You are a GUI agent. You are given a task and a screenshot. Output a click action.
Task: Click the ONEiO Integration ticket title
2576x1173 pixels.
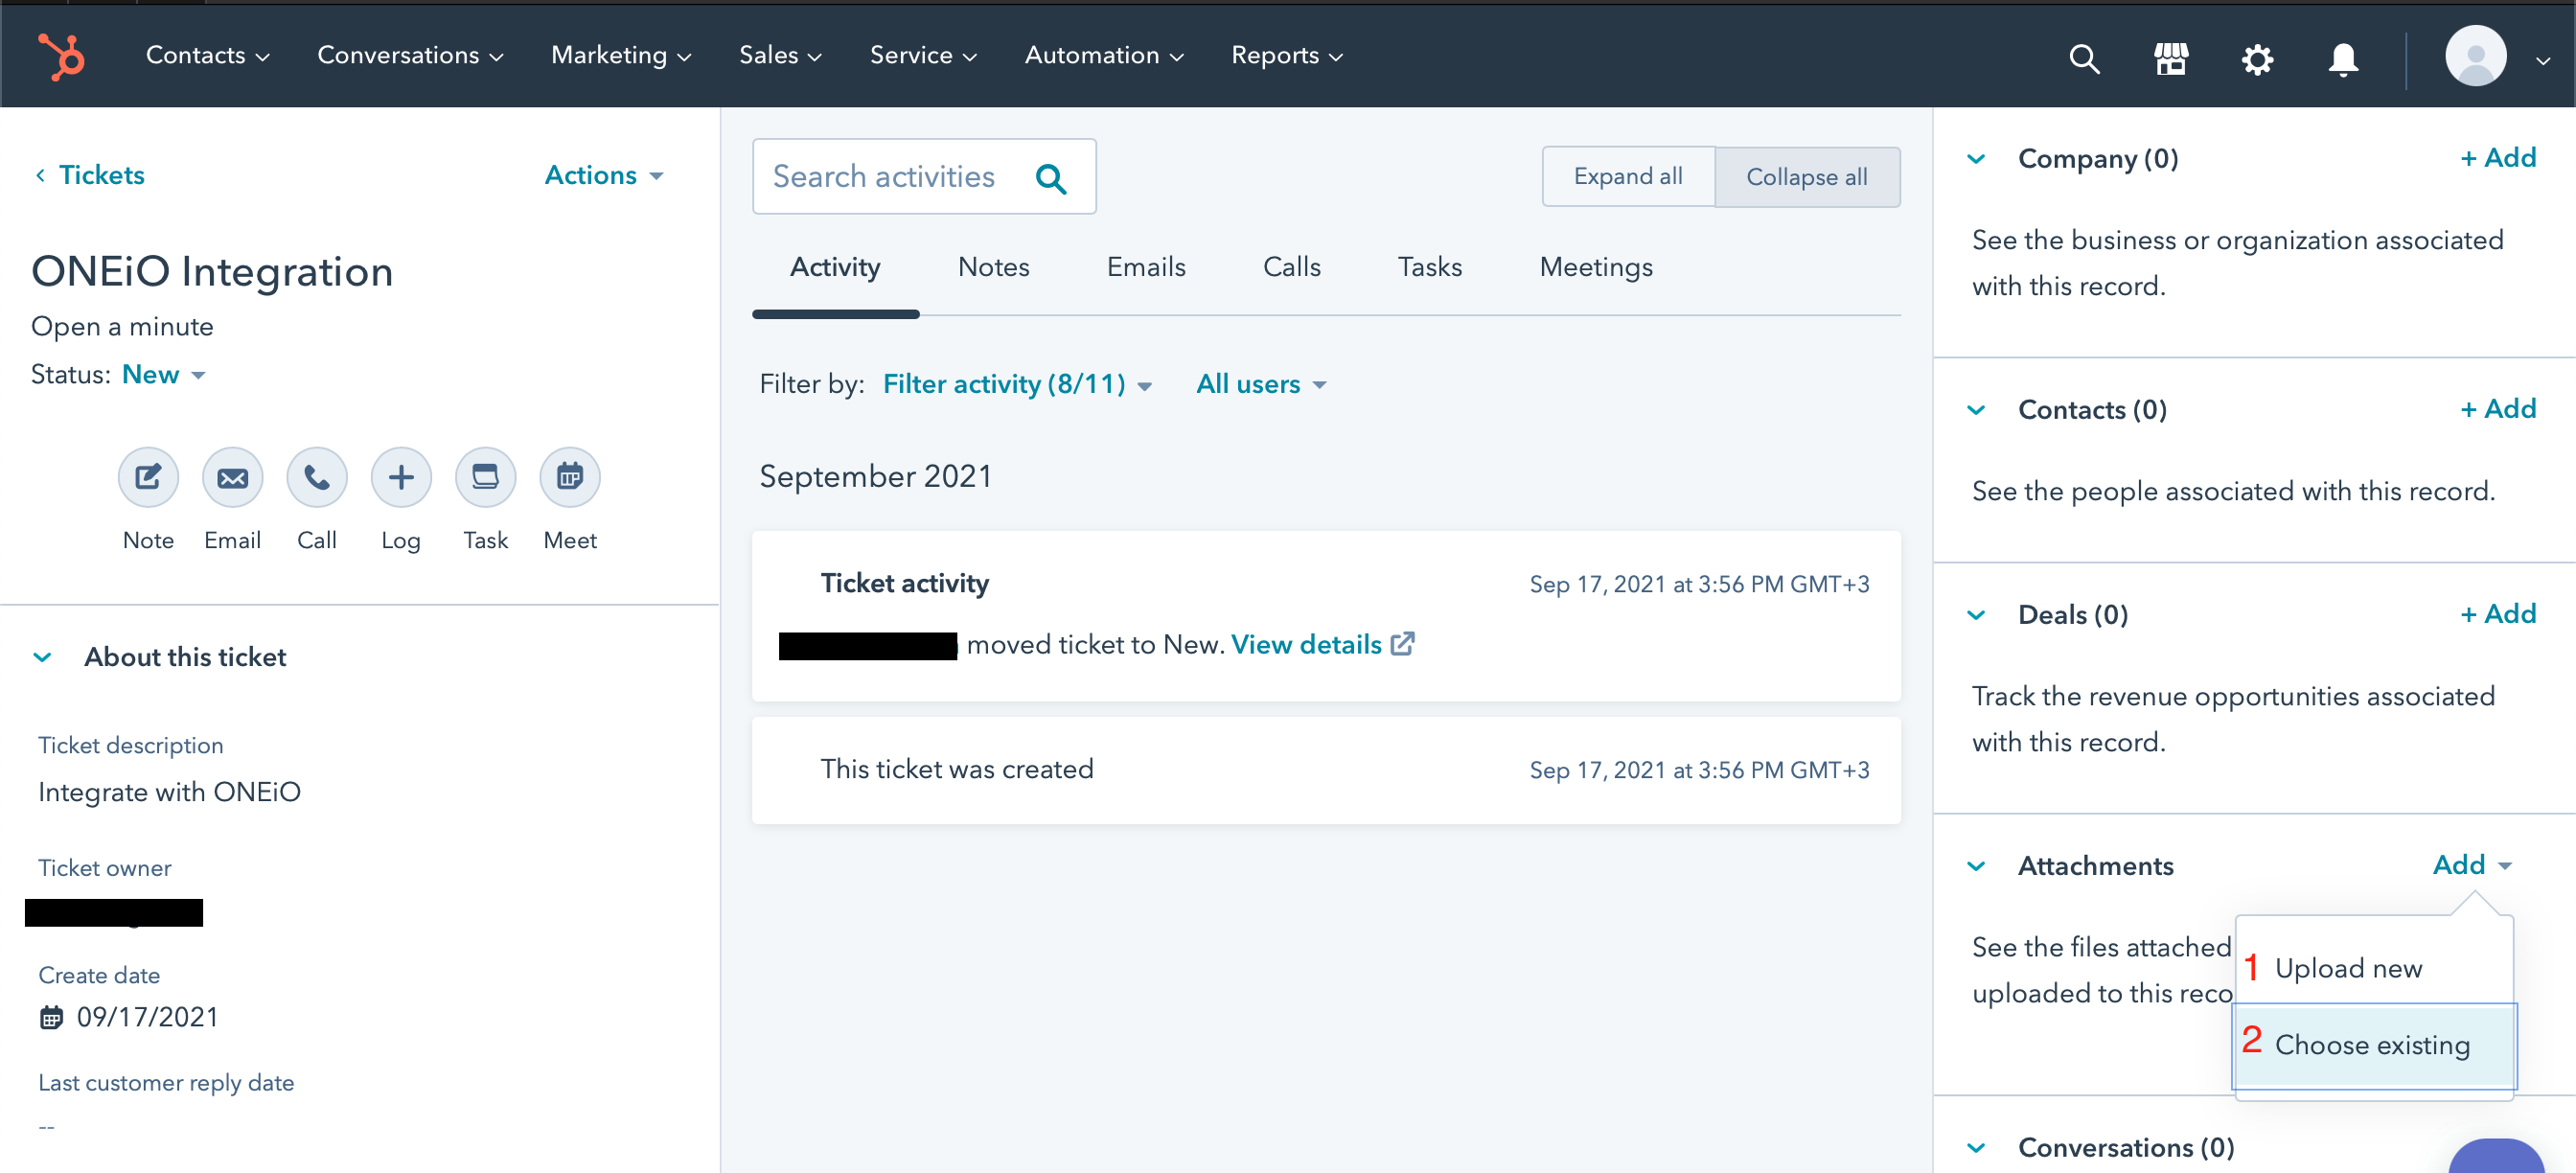pyautogui.click(x=212, y=272)
